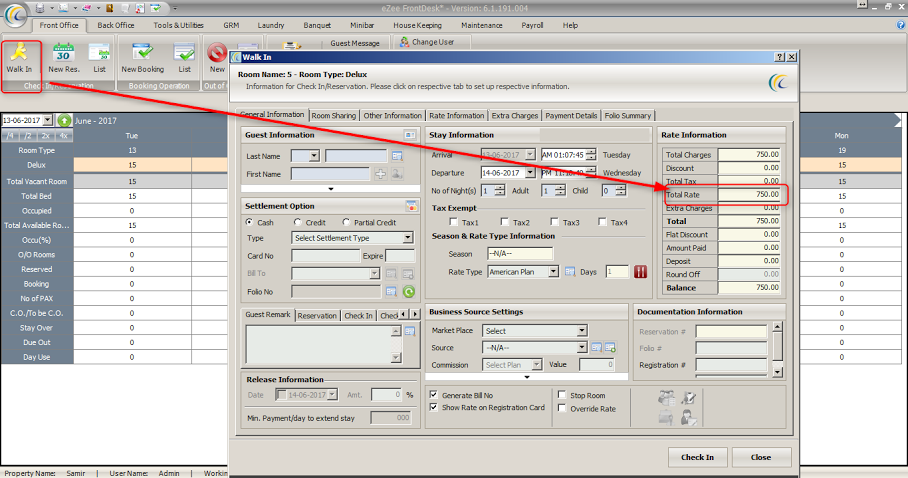Select the Credit settlement option
This screenshot has width=908, height=478.
point(298,222)
